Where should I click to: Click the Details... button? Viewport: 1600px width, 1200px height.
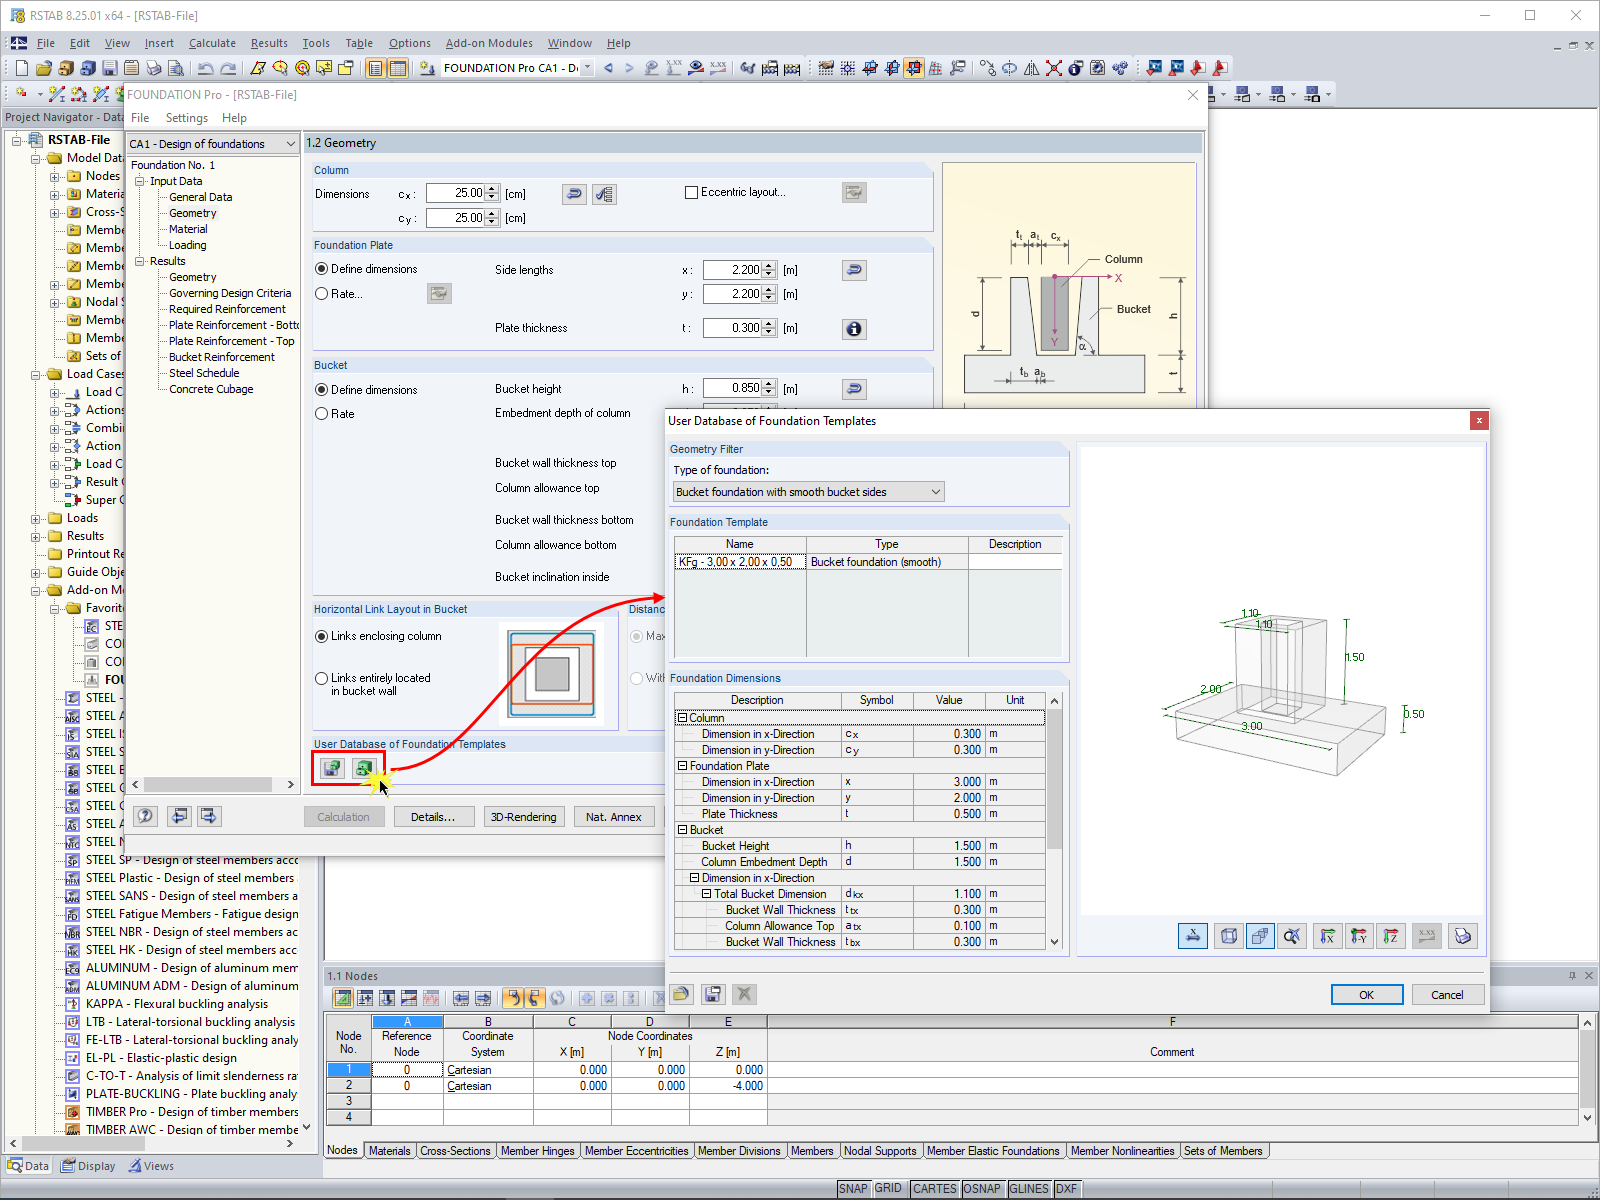(434, 816)
